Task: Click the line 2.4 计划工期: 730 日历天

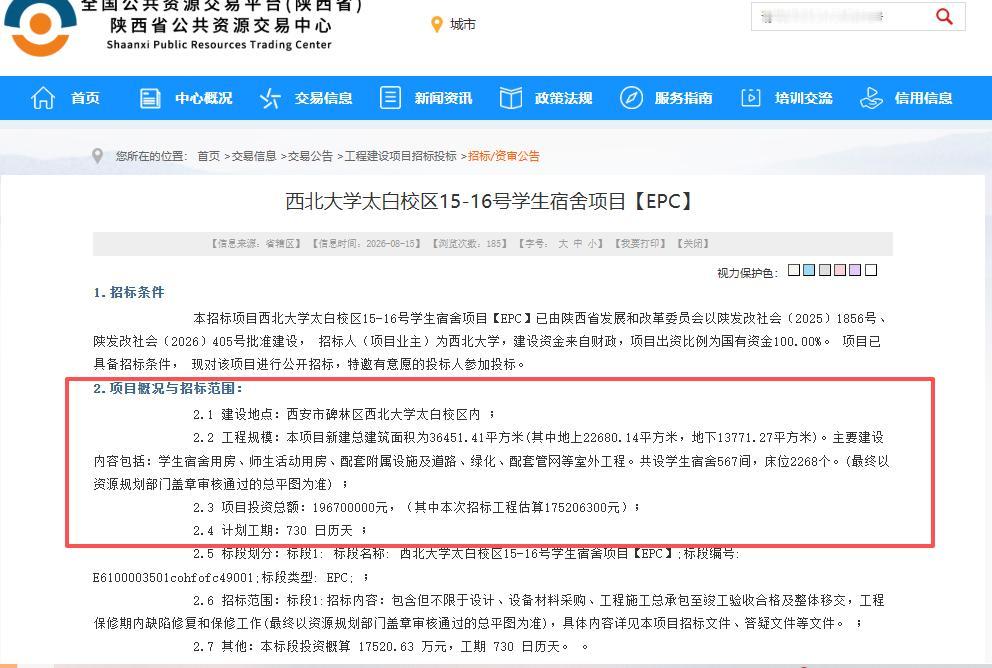Action: pyautogui.click(x=280, y=531)
